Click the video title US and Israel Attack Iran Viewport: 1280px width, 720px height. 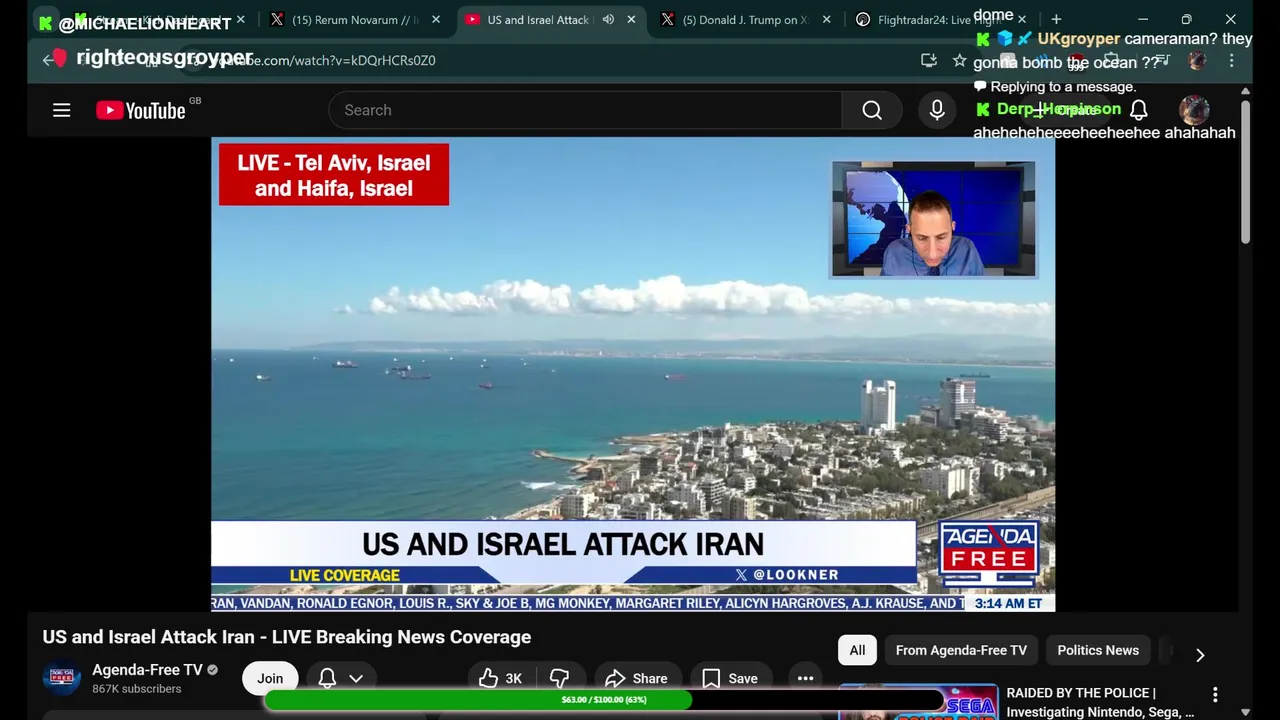(287, 637)
